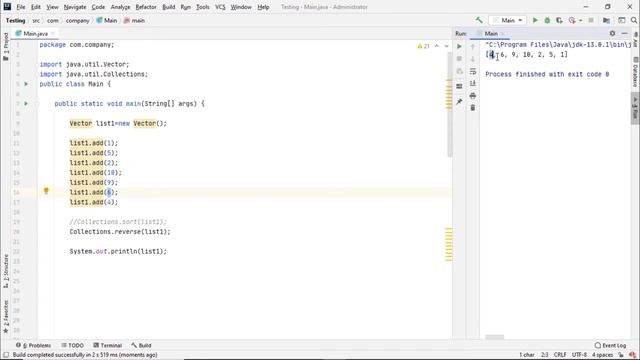Change CRLF line separator

[560, 355]
